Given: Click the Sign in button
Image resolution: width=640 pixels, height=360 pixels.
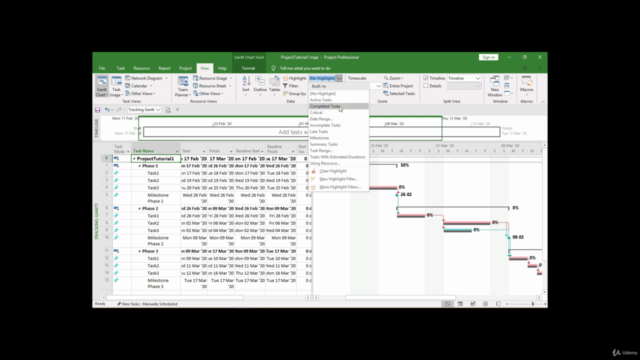Looking at the screenshot, I should click(489, 58).
